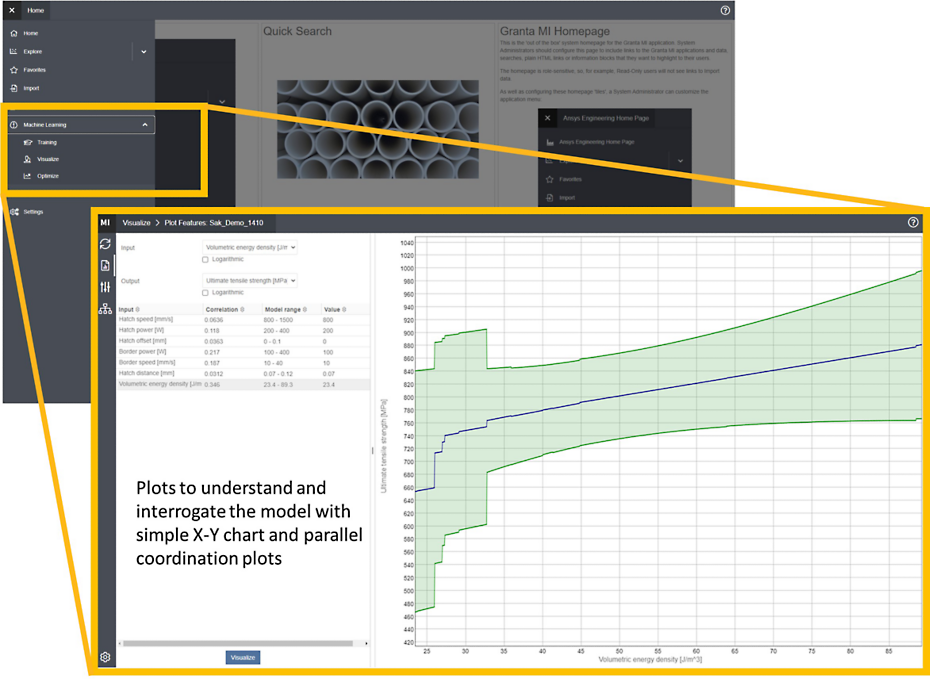This screenshot has height=679, width=930.
Task: Click the panel splitter handle beside chart
Action: pos(372,451)
